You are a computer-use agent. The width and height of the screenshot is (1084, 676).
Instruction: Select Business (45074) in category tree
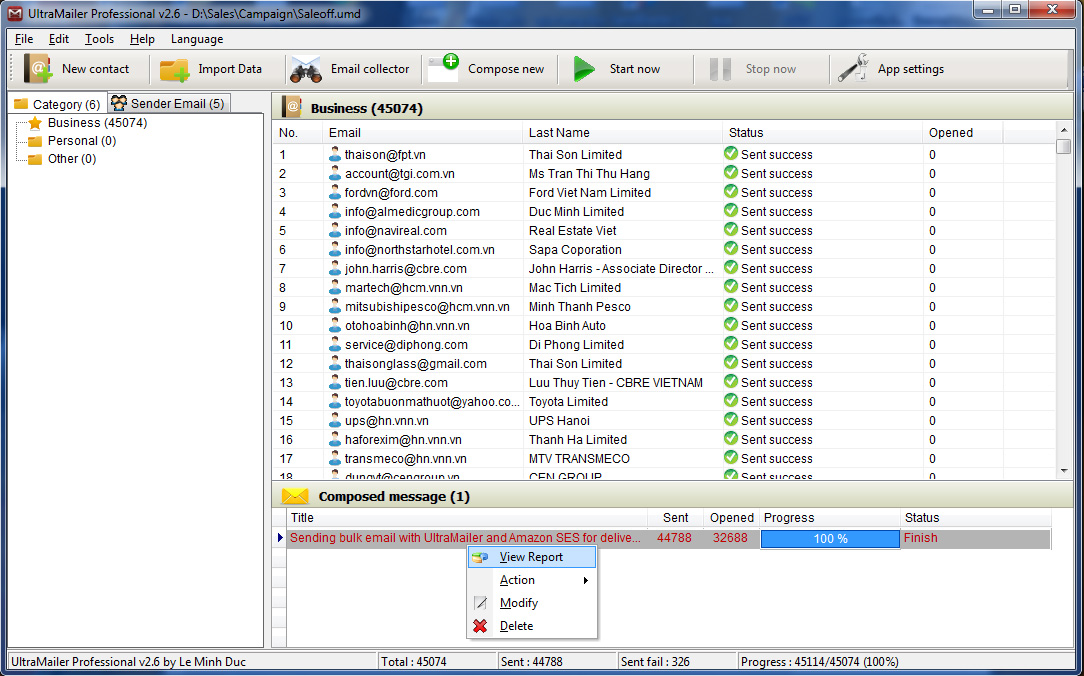pyautogui.click(x=97, y=123)
